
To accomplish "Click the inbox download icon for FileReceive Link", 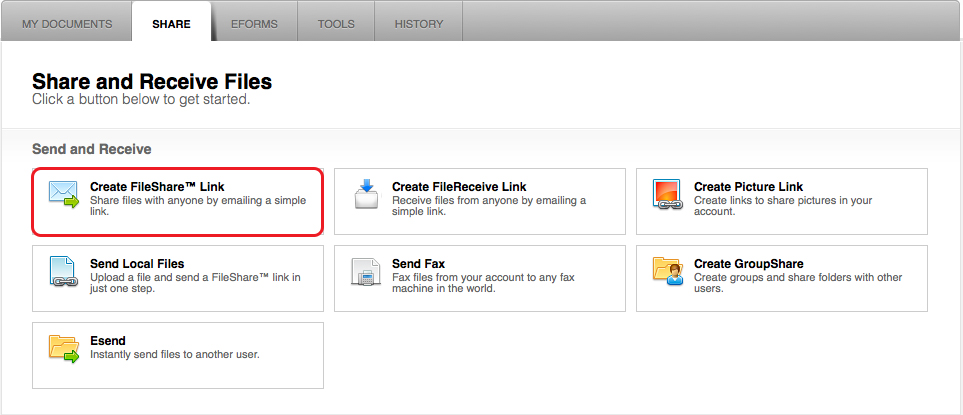I will (366, 193).
